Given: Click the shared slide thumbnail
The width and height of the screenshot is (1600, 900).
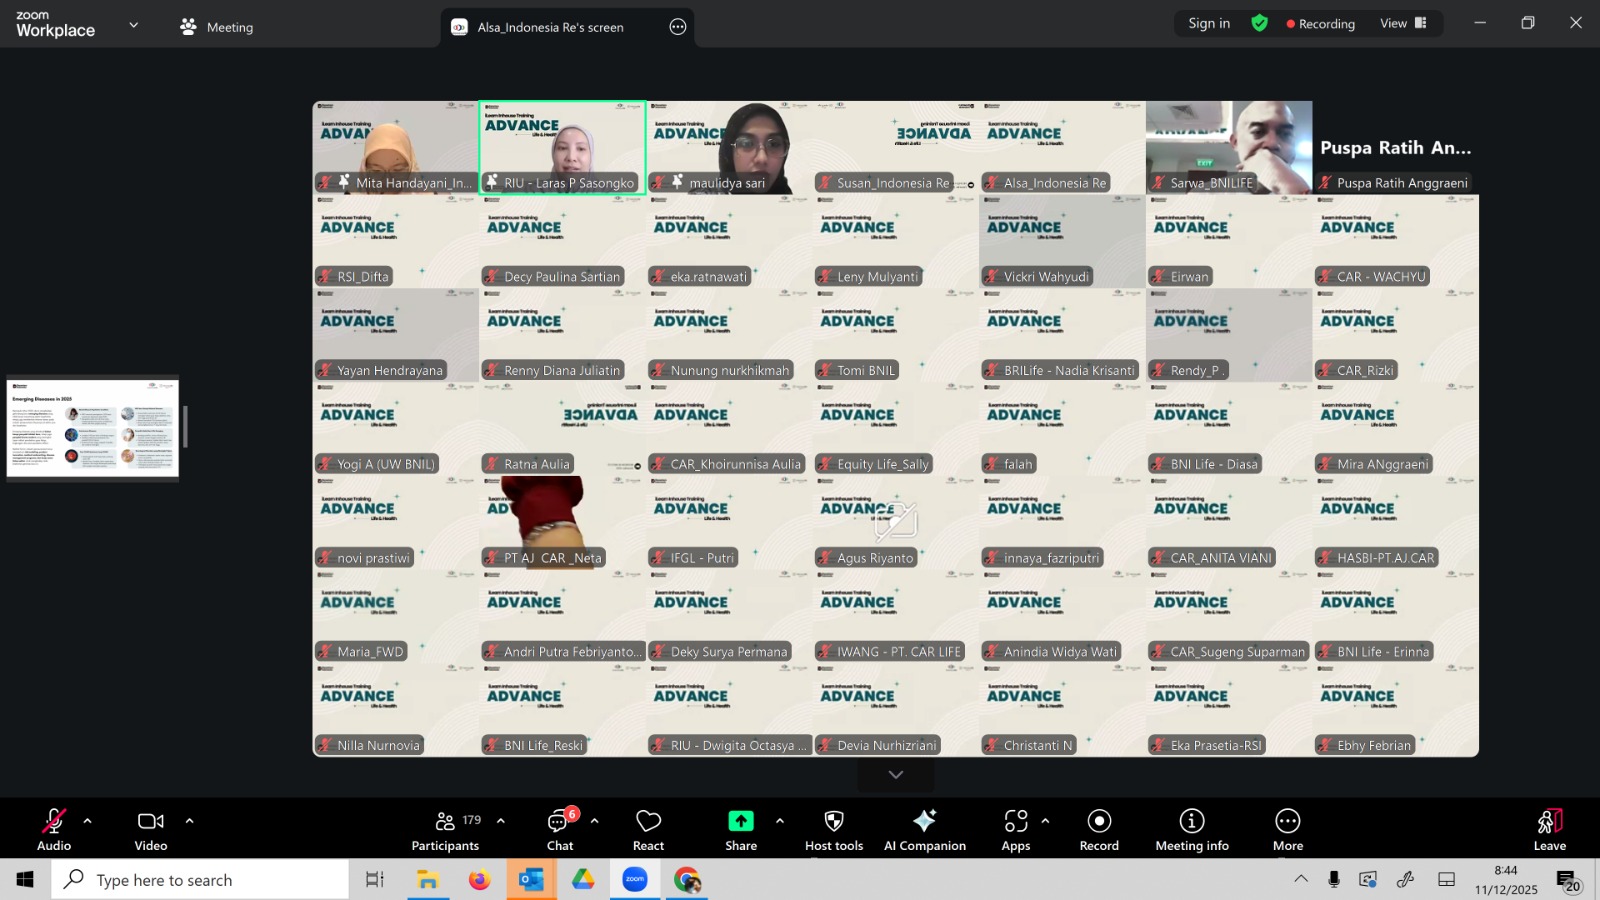Looking at the screenshot, I should [92, 427].
